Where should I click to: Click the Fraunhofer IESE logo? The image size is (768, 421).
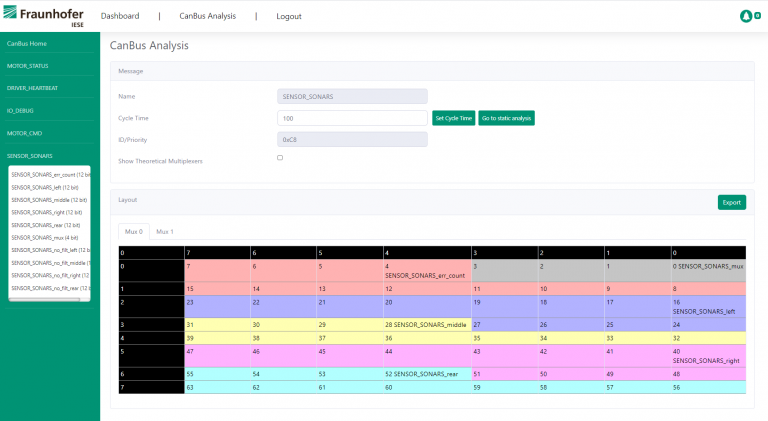coord(44,16)
